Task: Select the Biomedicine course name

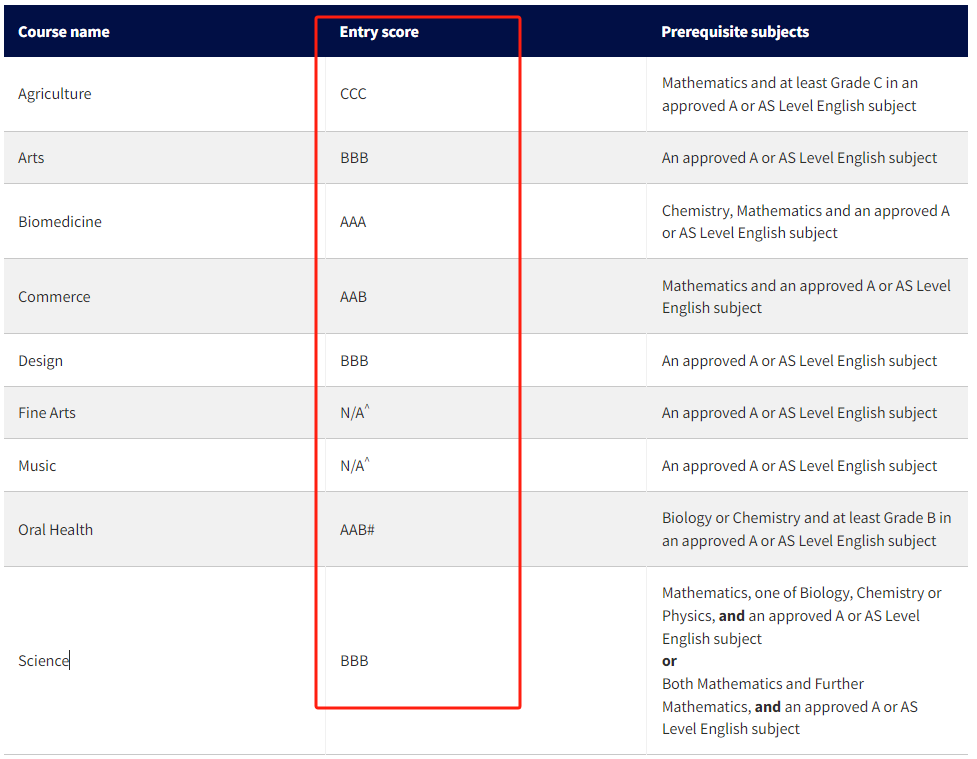Action: click(x=60, y=222)
